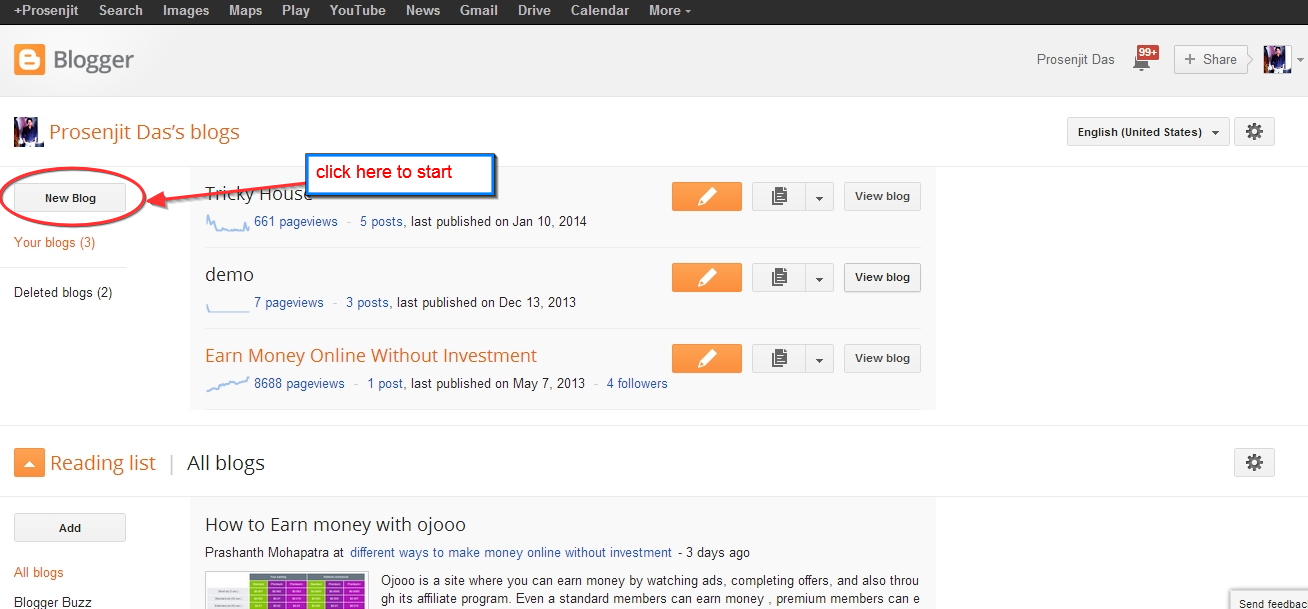The image size is (1308, 609).
Task: Go to Search in Google bar
Action: 121,10
